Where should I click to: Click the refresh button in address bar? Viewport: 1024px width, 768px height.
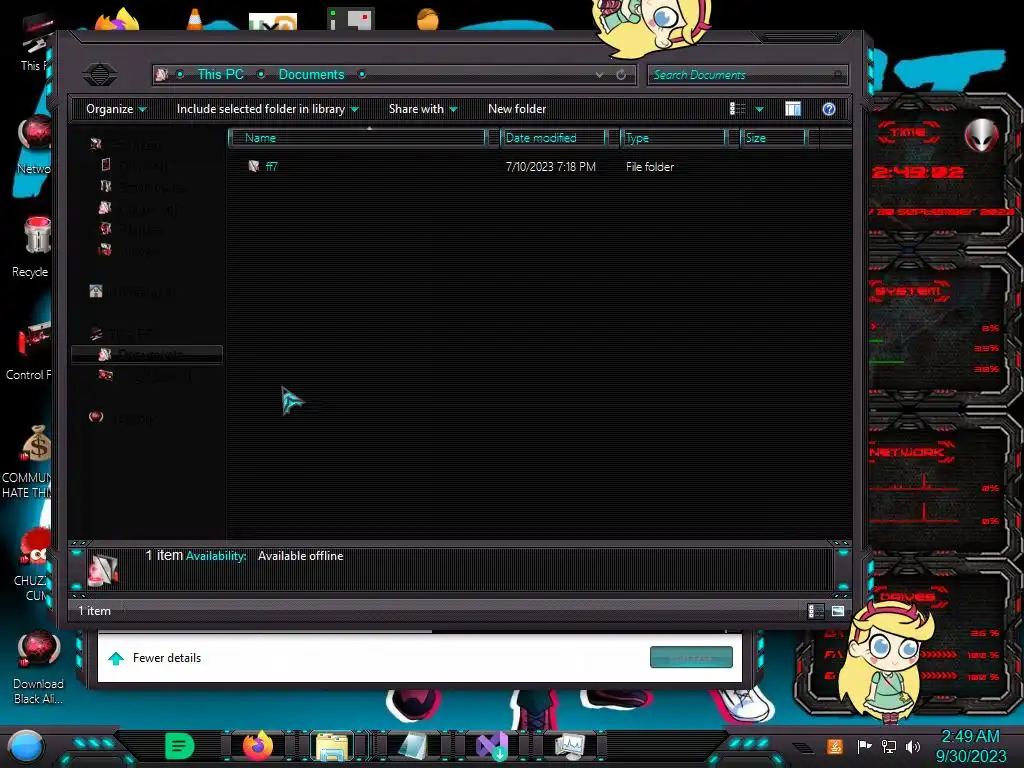(621, 74)
